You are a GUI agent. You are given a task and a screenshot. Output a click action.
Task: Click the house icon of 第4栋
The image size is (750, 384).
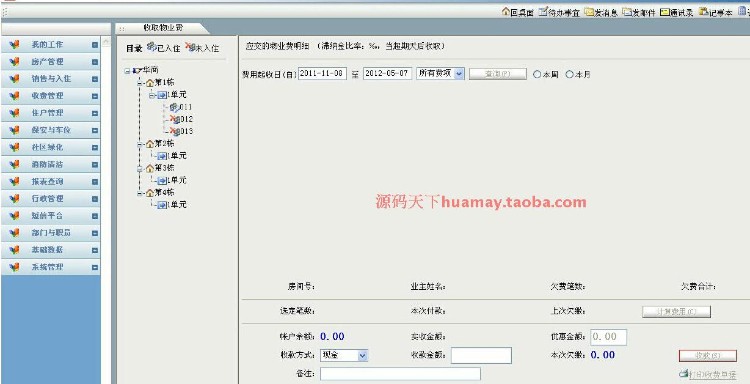pyautogui.click(x=150, y=193)
